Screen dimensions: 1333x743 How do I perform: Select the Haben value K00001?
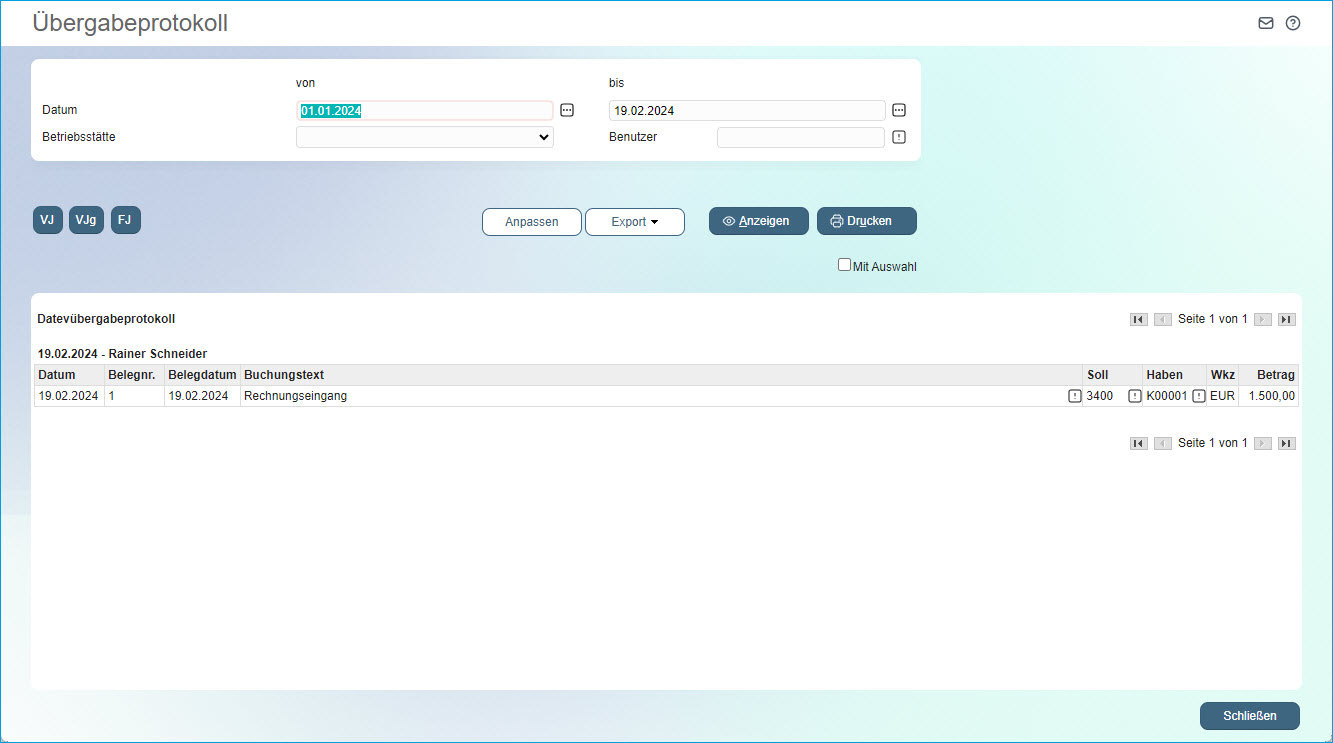pyautogui.click(x=1167, y=396)
